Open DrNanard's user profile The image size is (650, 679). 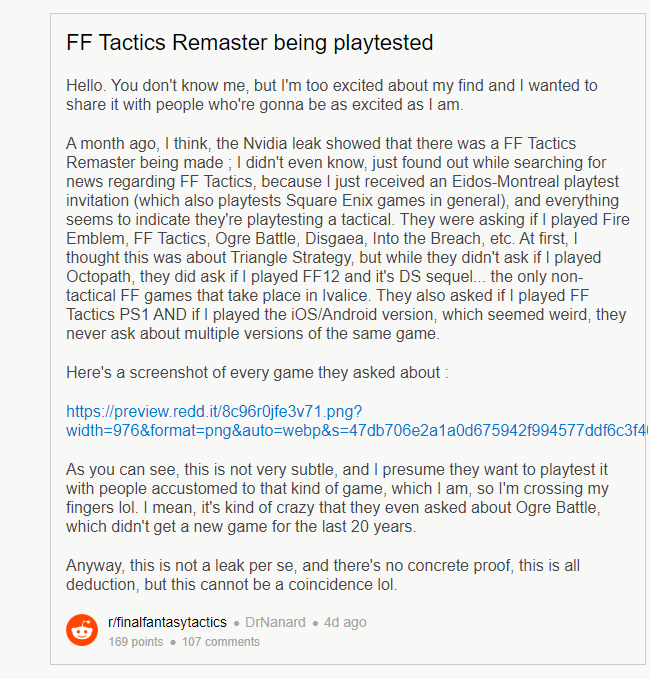[275, 622]
